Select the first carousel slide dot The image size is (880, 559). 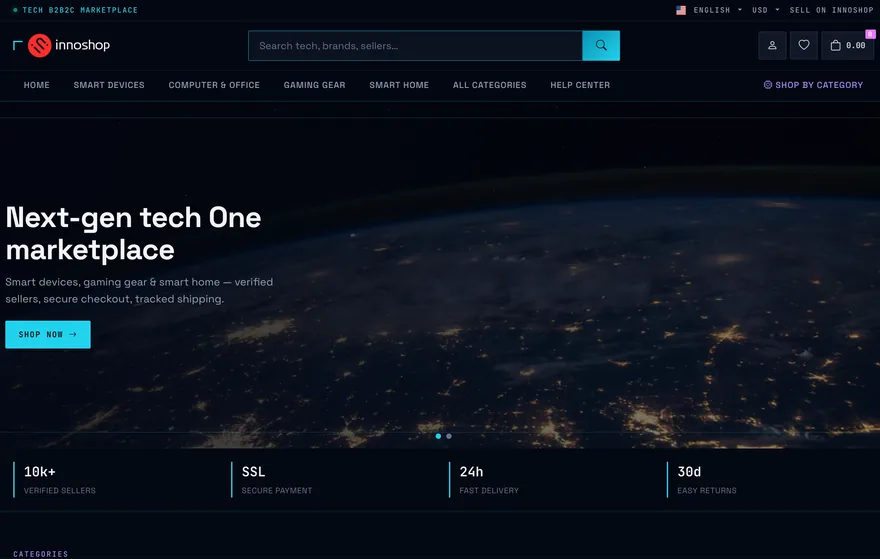coord(438,436)
